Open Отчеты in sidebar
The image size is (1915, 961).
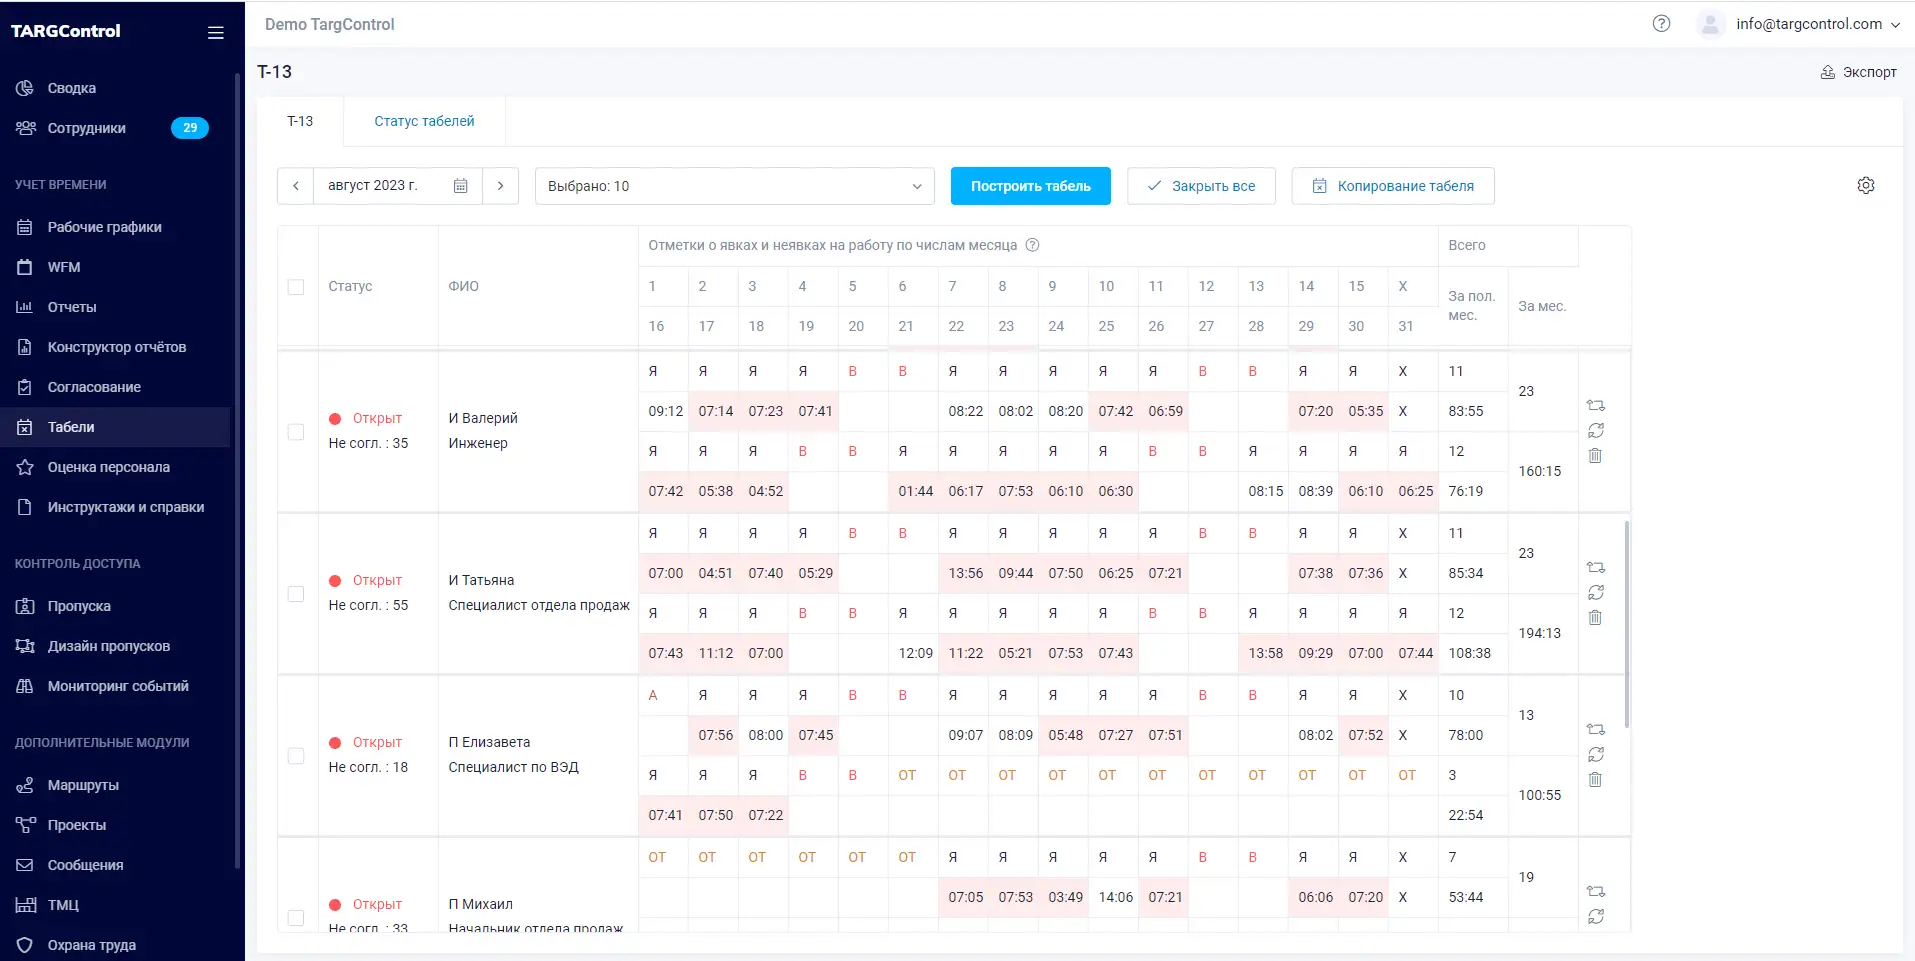[x=115, y=307]
